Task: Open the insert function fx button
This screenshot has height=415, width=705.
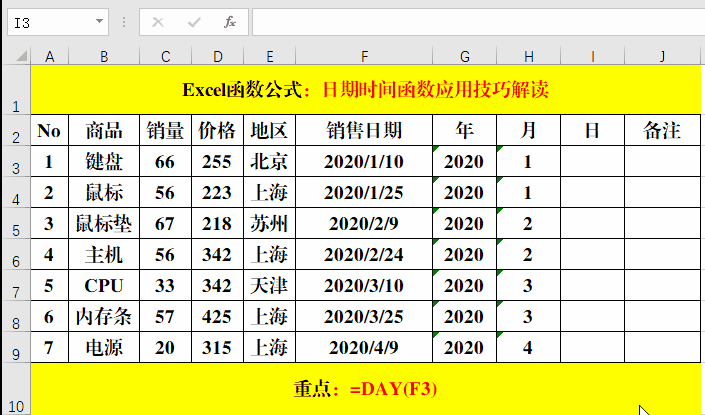Action: (x=230, y=22)
